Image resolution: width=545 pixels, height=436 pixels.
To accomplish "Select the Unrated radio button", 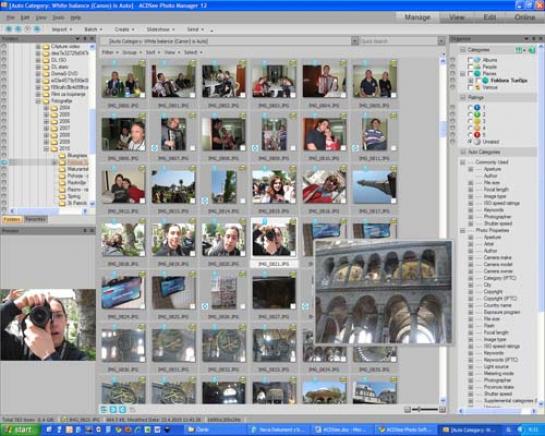I will point(470,142).
